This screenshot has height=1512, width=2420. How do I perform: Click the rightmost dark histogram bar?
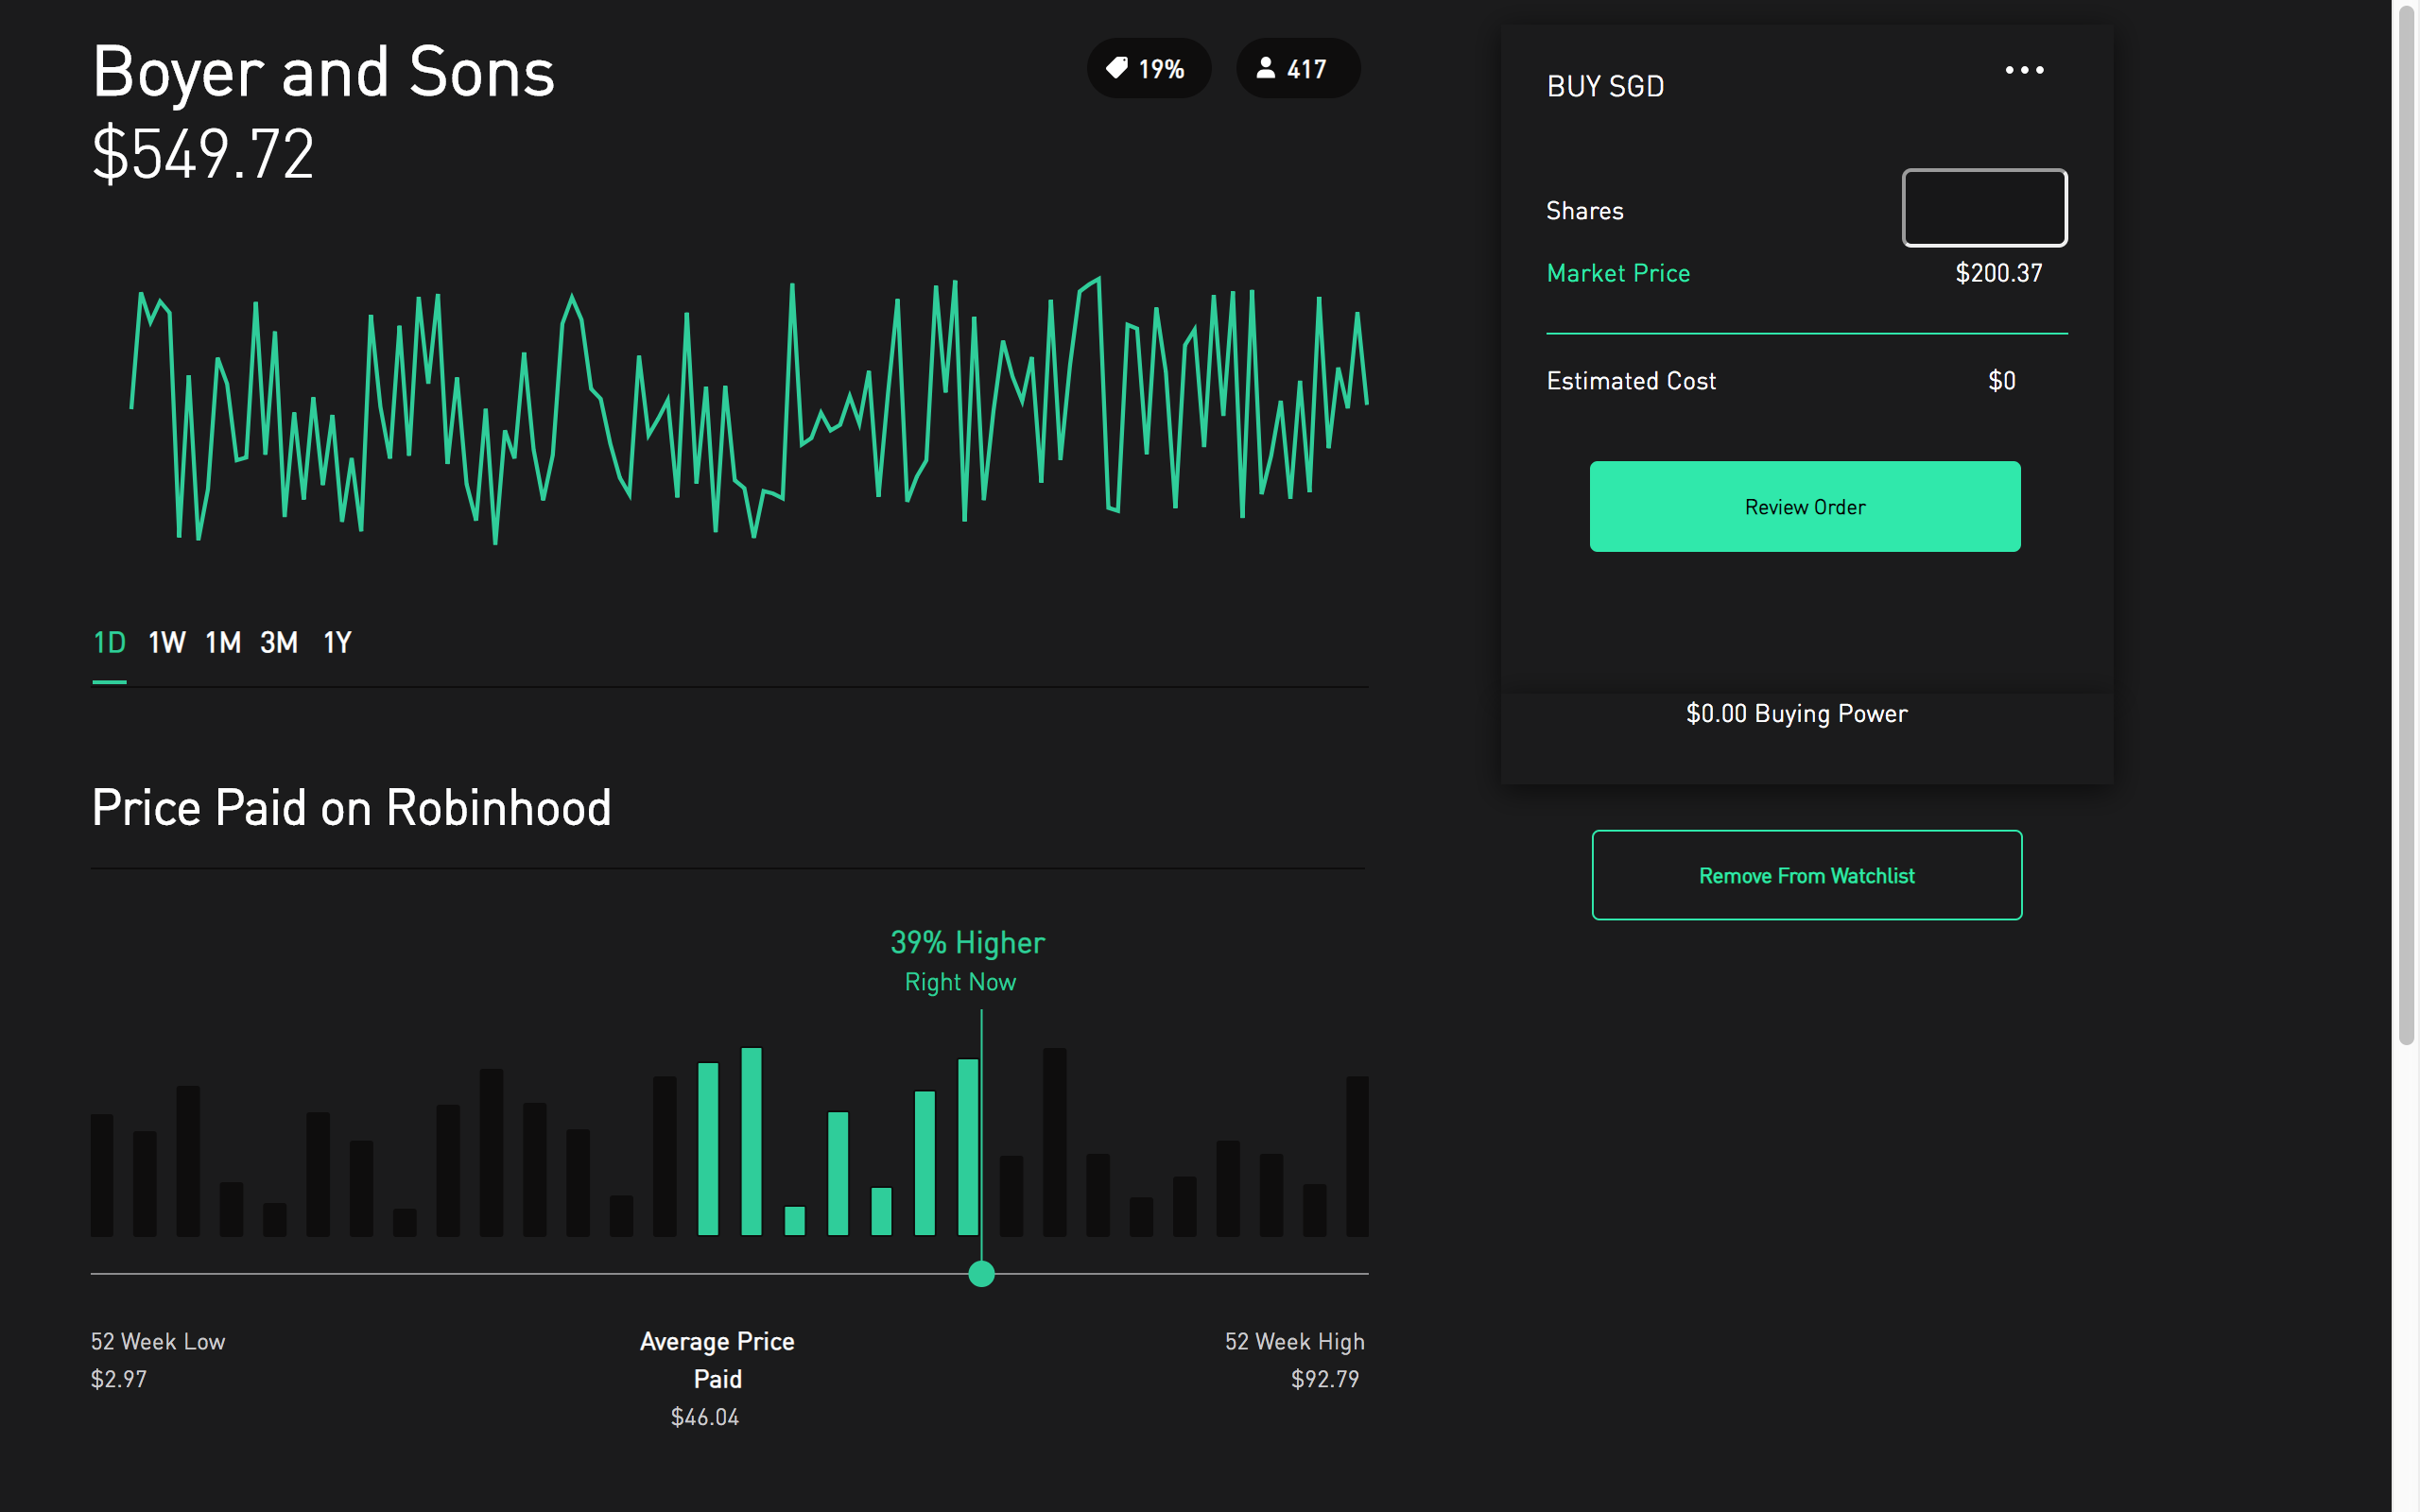click(x=1357, y=1155)
